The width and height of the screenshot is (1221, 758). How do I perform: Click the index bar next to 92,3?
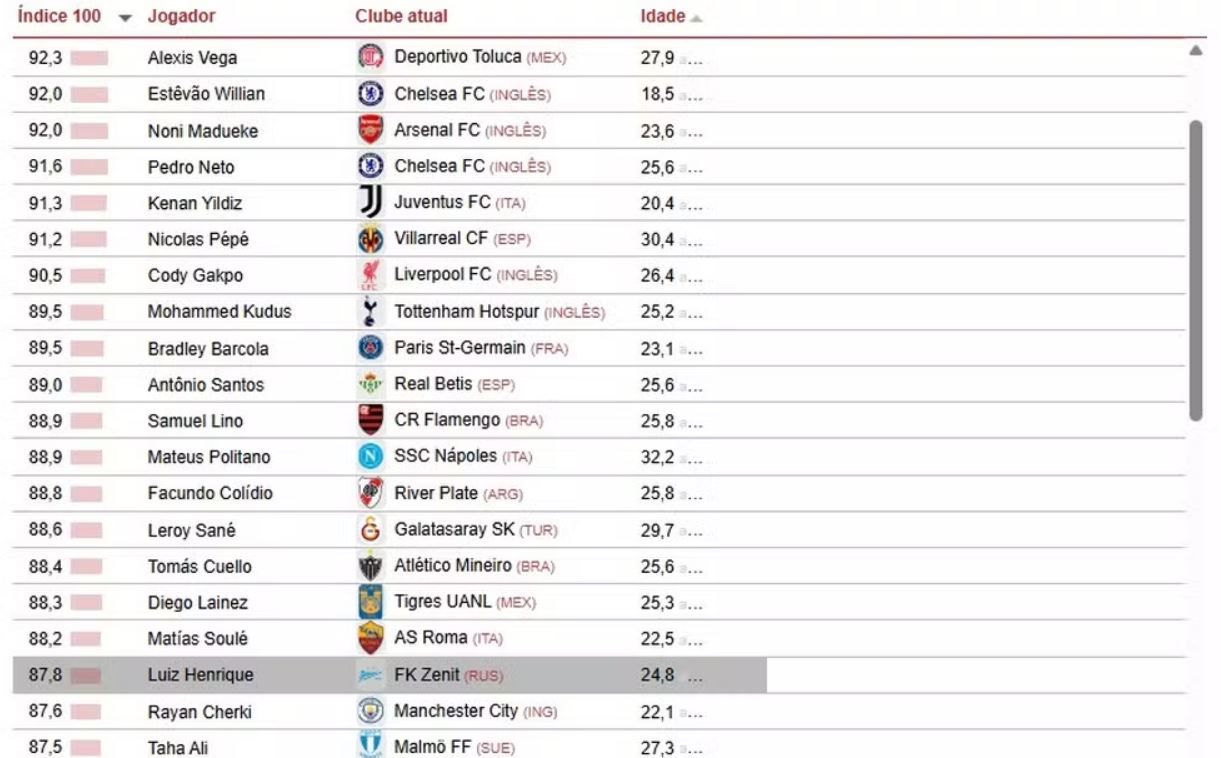pyautogui.click(x=89, y=57)
